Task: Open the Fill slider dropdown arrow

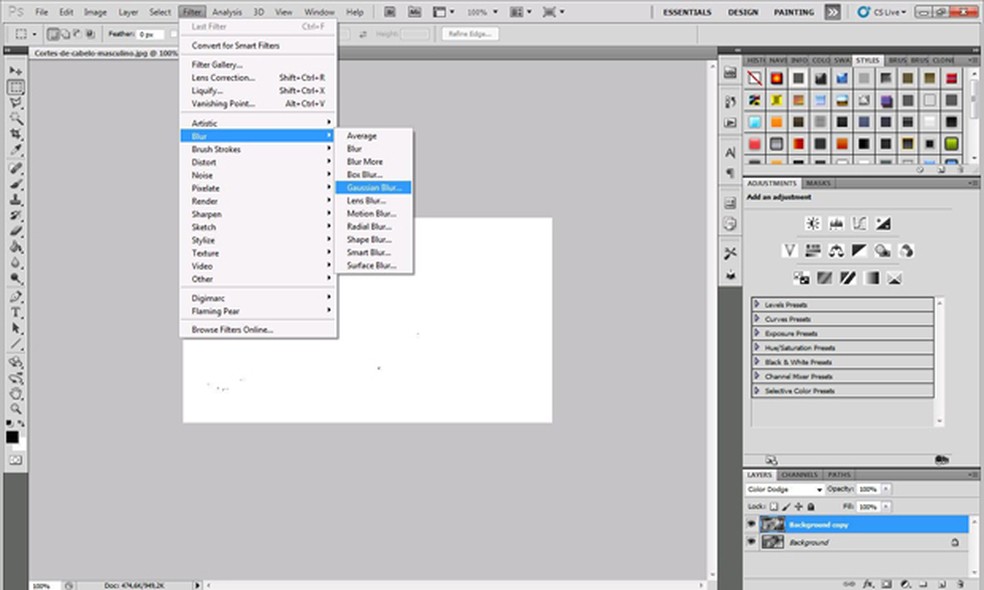Action: point(886,507)
